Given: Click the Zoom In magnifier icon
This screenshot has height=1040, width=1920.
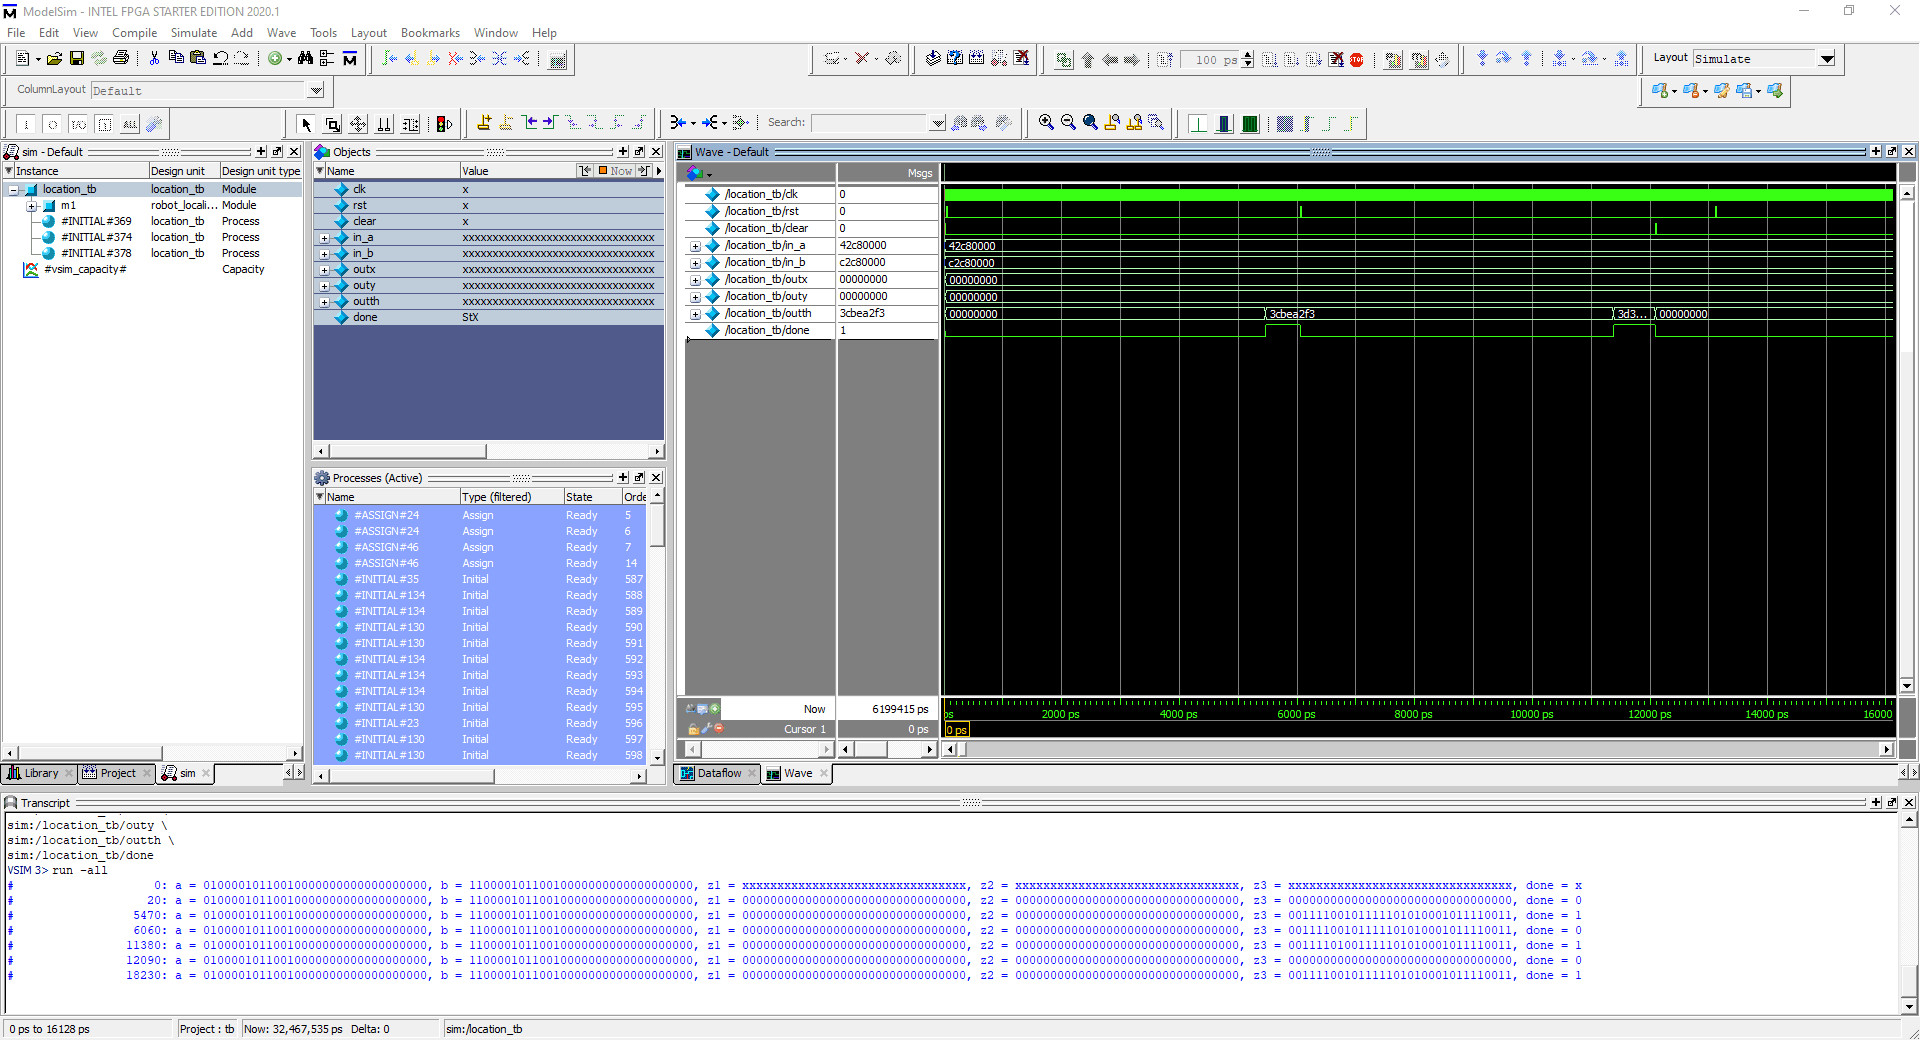Looking at the screenshot, I should (x=1046, y=122).
